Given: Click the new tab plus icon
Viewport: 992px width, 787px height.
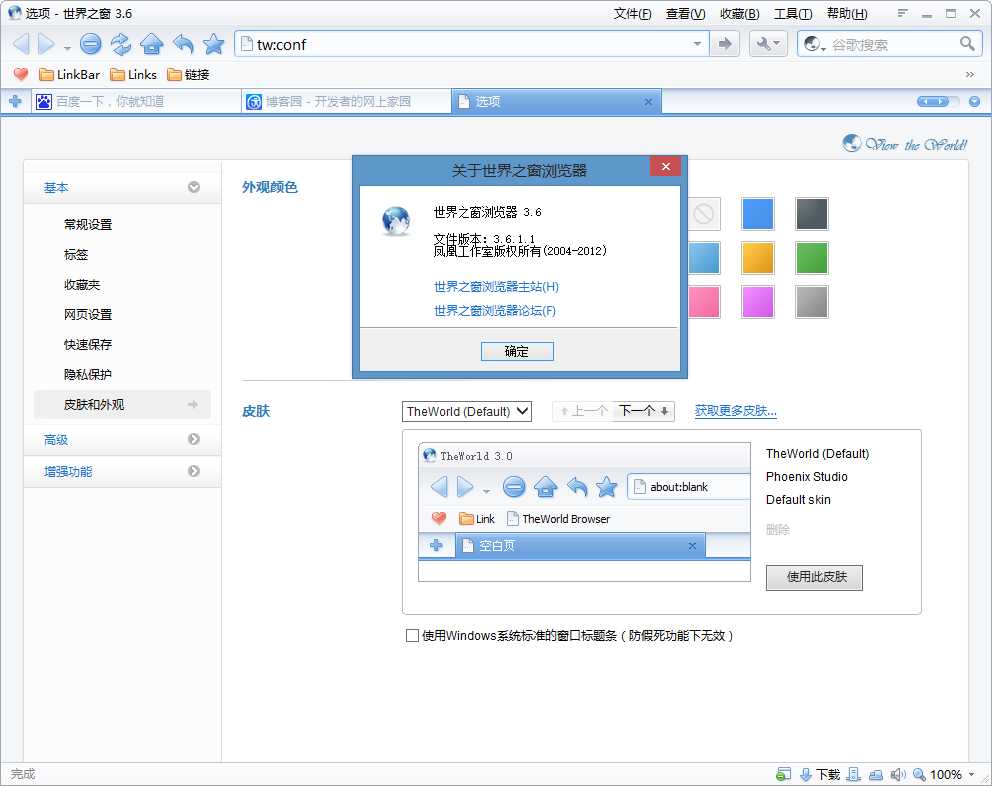Looking at the screenshot, I should tap(16, 101).
